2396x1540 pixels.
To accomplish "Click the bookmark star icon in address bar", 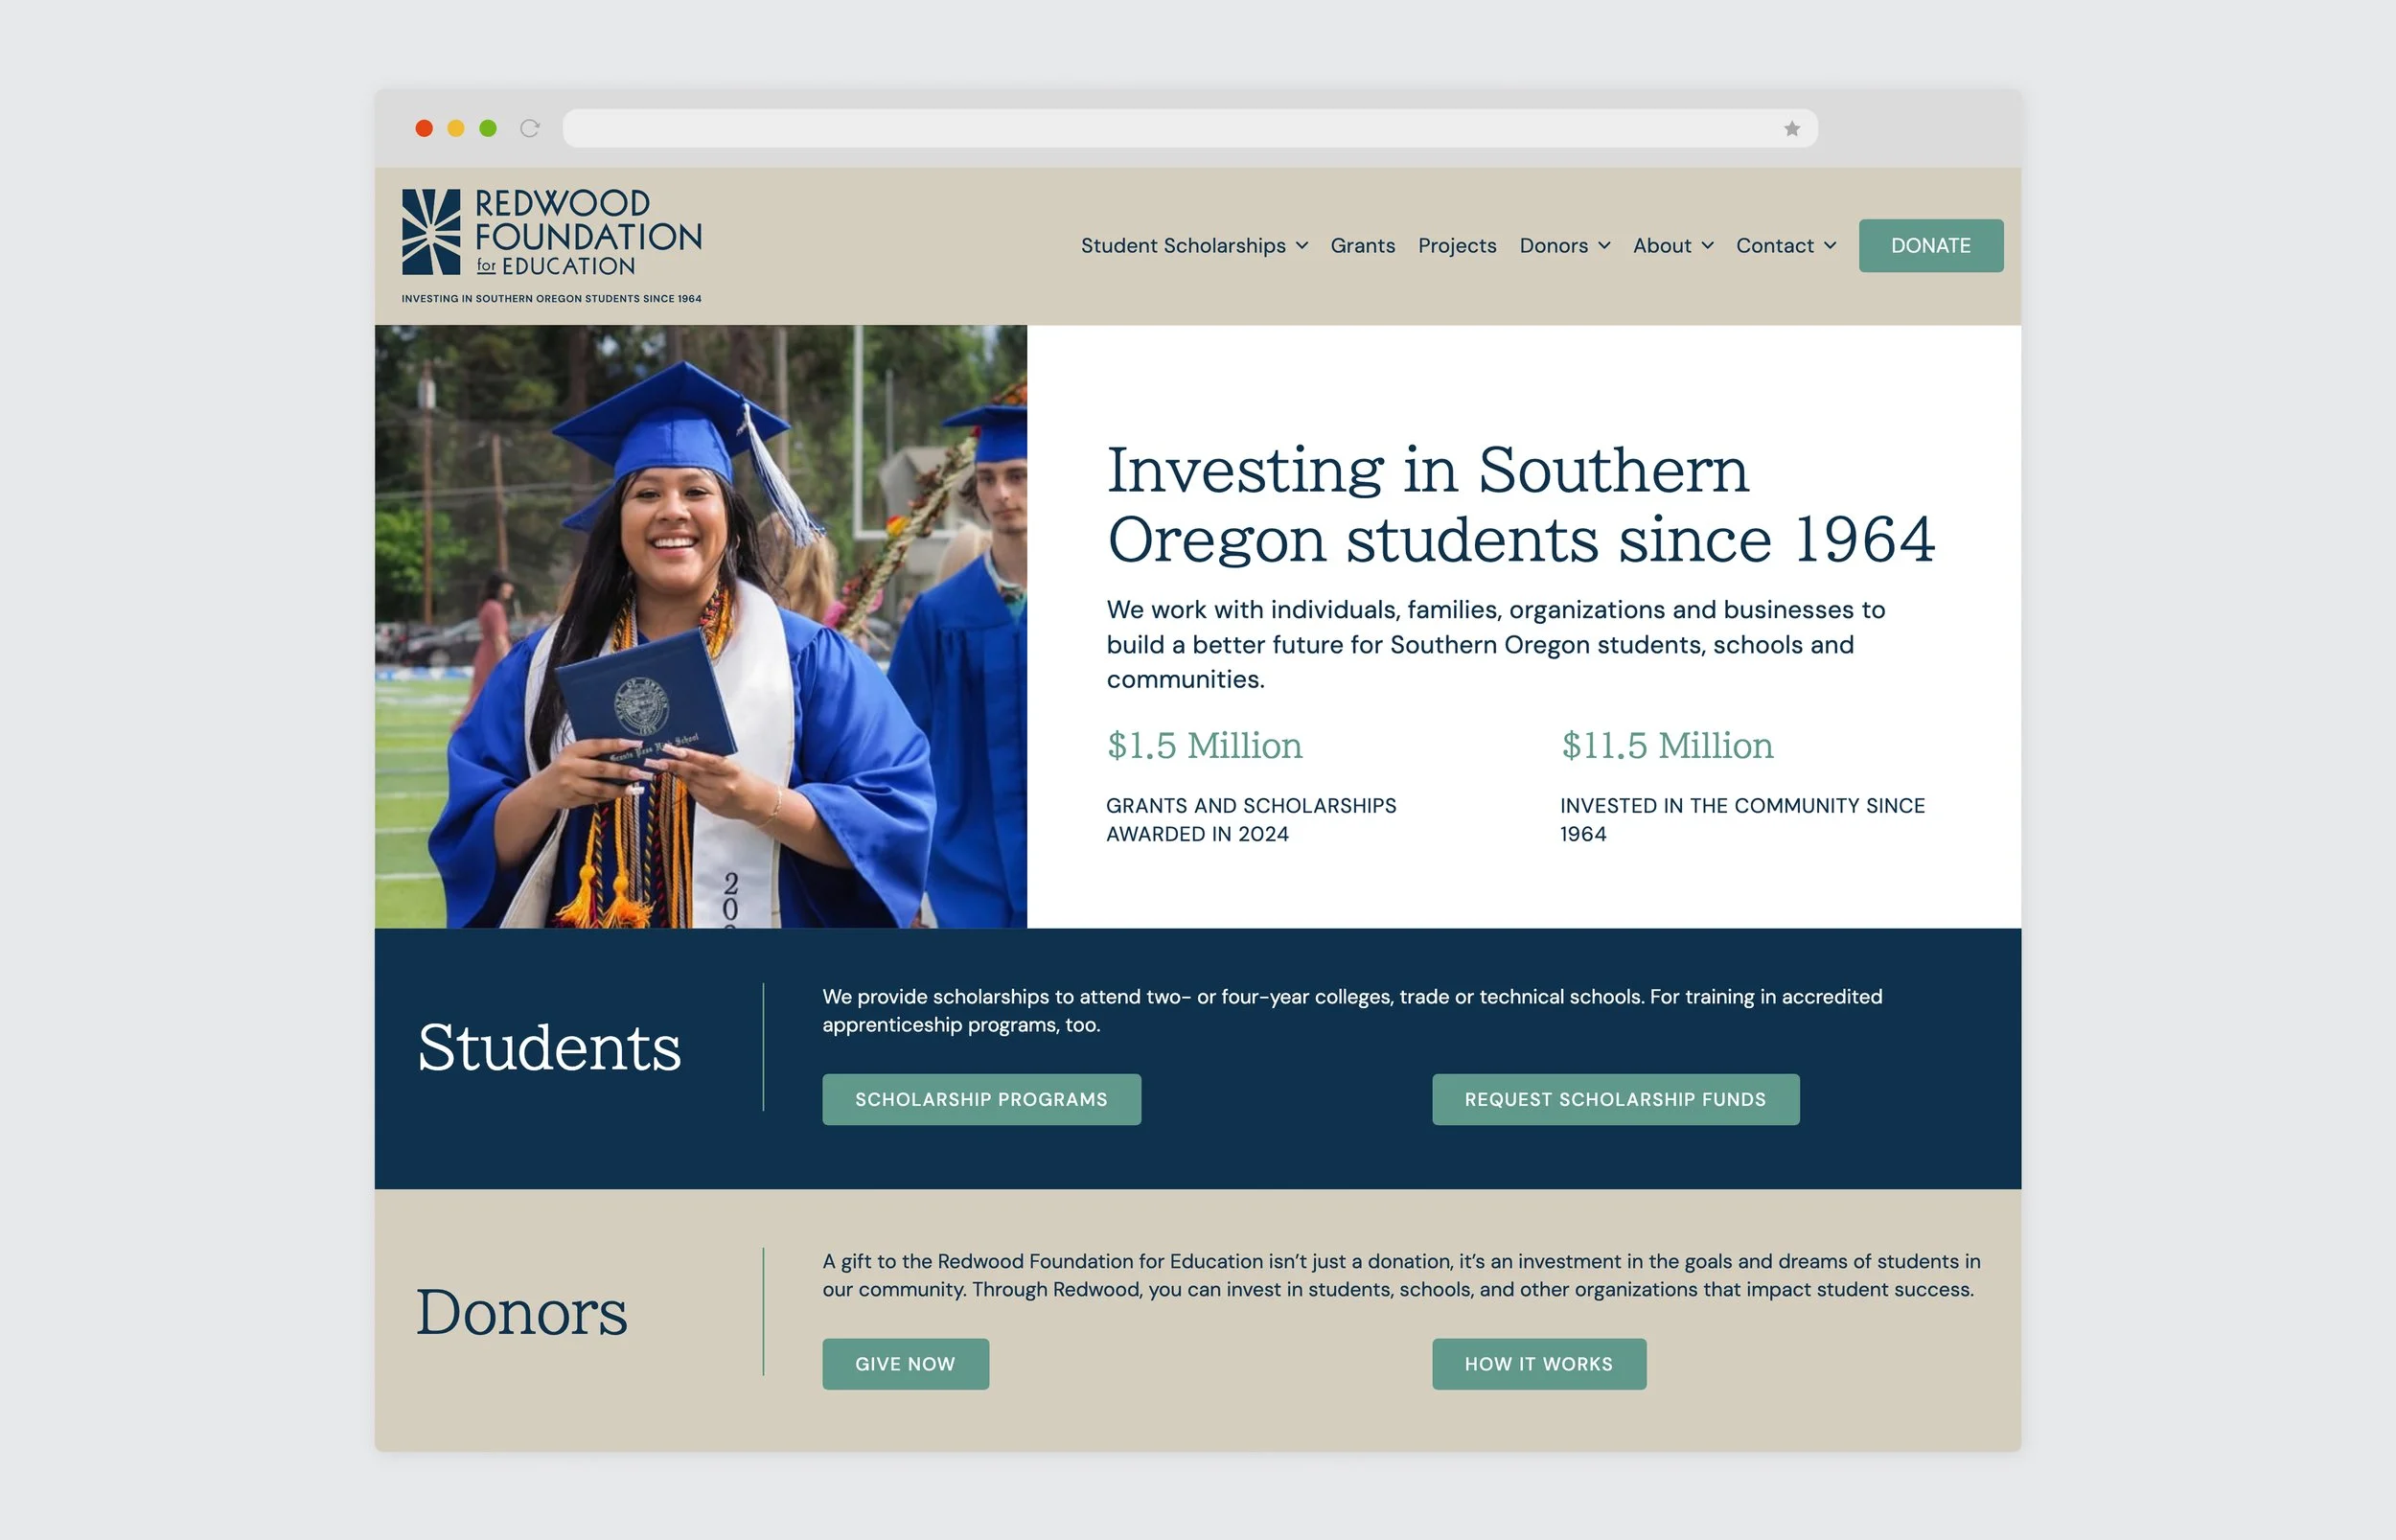I will click(1791, 128).
